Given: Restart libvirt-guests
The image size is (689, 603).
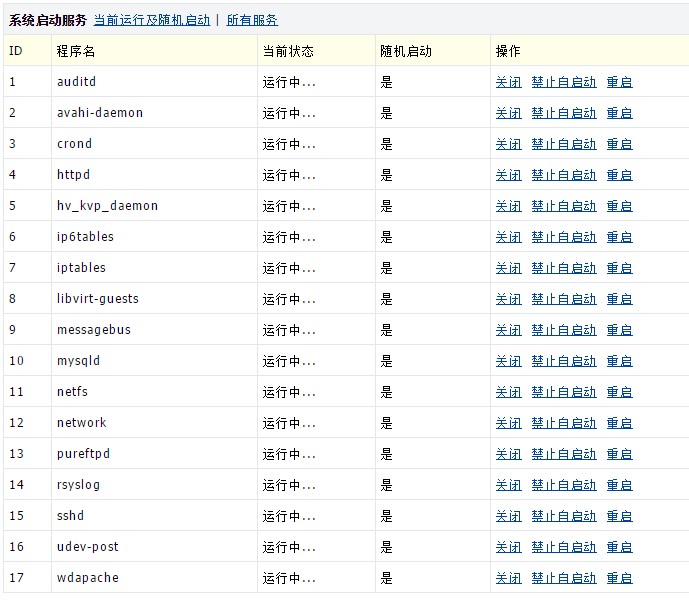Looking at the screenshot, I should [619, 299].
